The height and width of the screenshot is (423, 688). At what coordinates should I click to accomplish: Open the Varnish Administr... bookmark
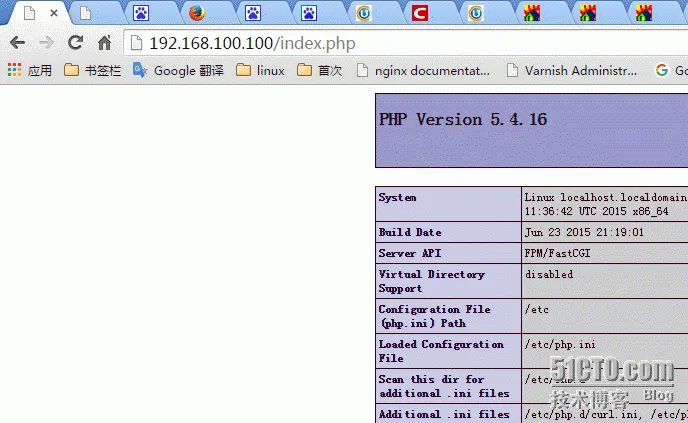tap(572, 70)
